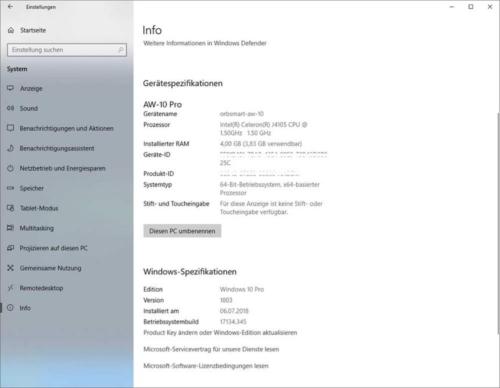Open the Benachrichtigungen und Aktionen settings
The width and height of the screenshot is (500, 388).
click(67, 128)
